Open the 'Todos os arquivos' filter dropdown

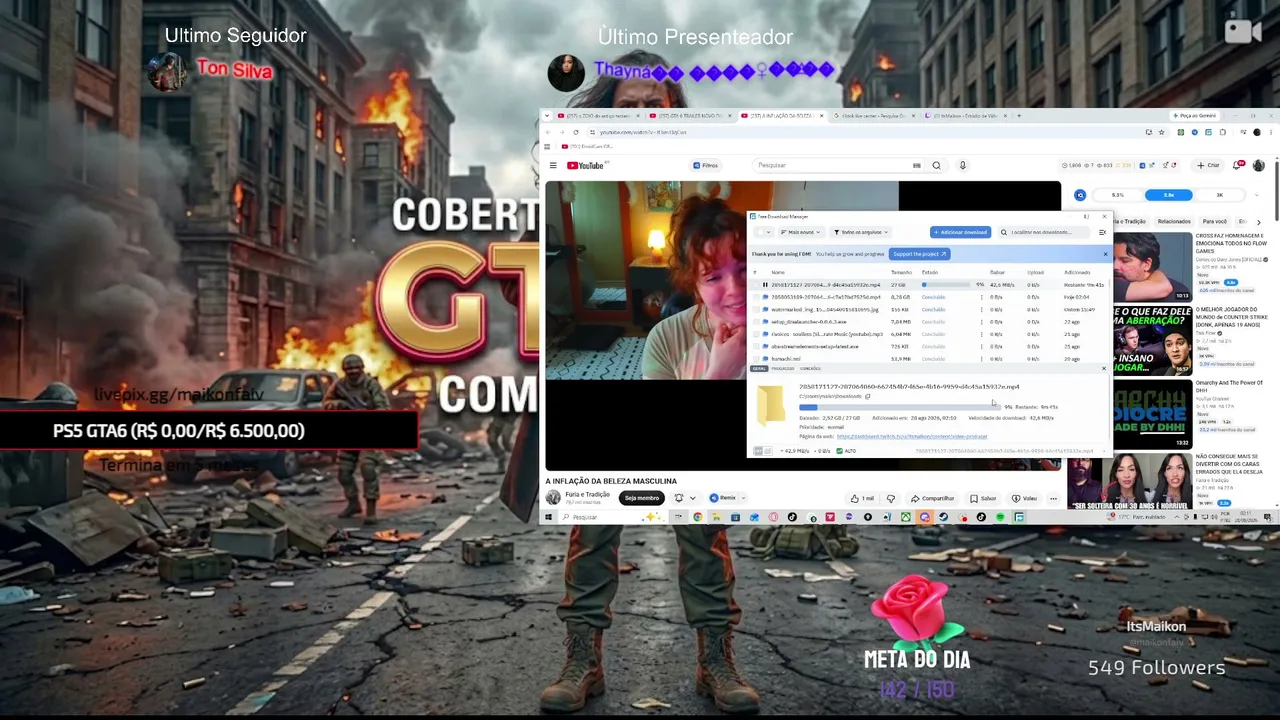pos(861,232)
